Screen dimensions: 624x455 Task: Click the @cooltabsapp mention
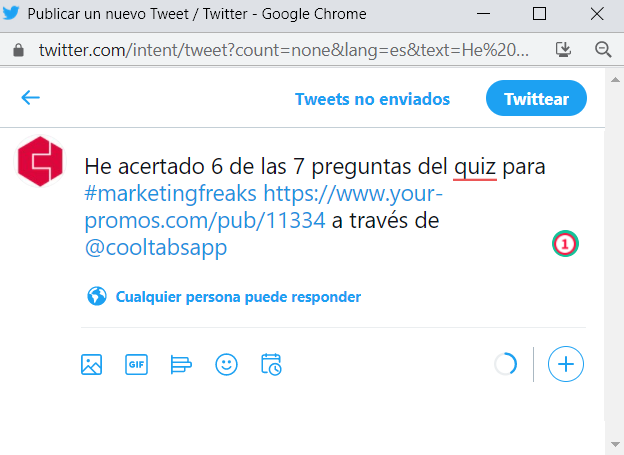click(156, 248)
